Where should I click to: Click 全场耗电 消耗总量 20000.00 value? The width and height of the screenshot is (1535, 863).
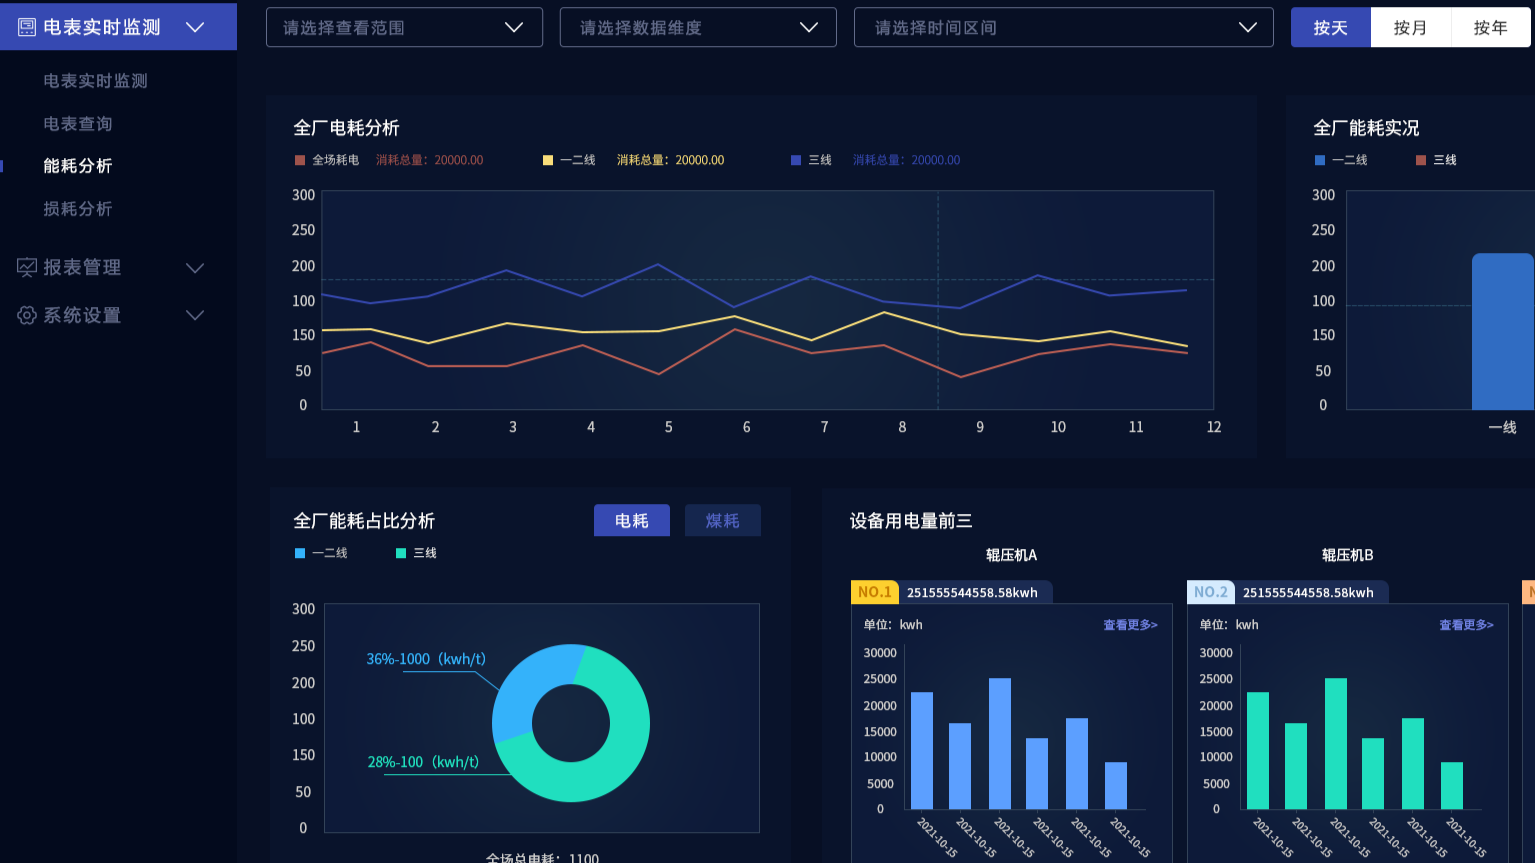(x=430, y=160)
